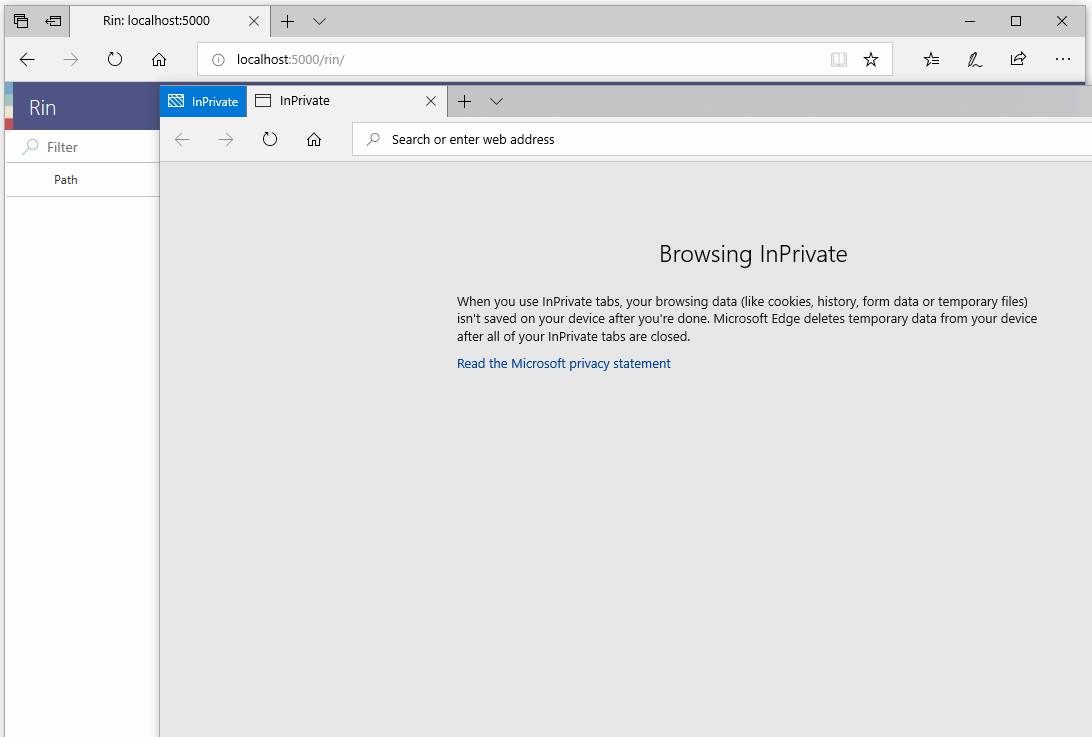Click the Rin app title
This screenshot has height=737, width=1092.
point(42,108)
